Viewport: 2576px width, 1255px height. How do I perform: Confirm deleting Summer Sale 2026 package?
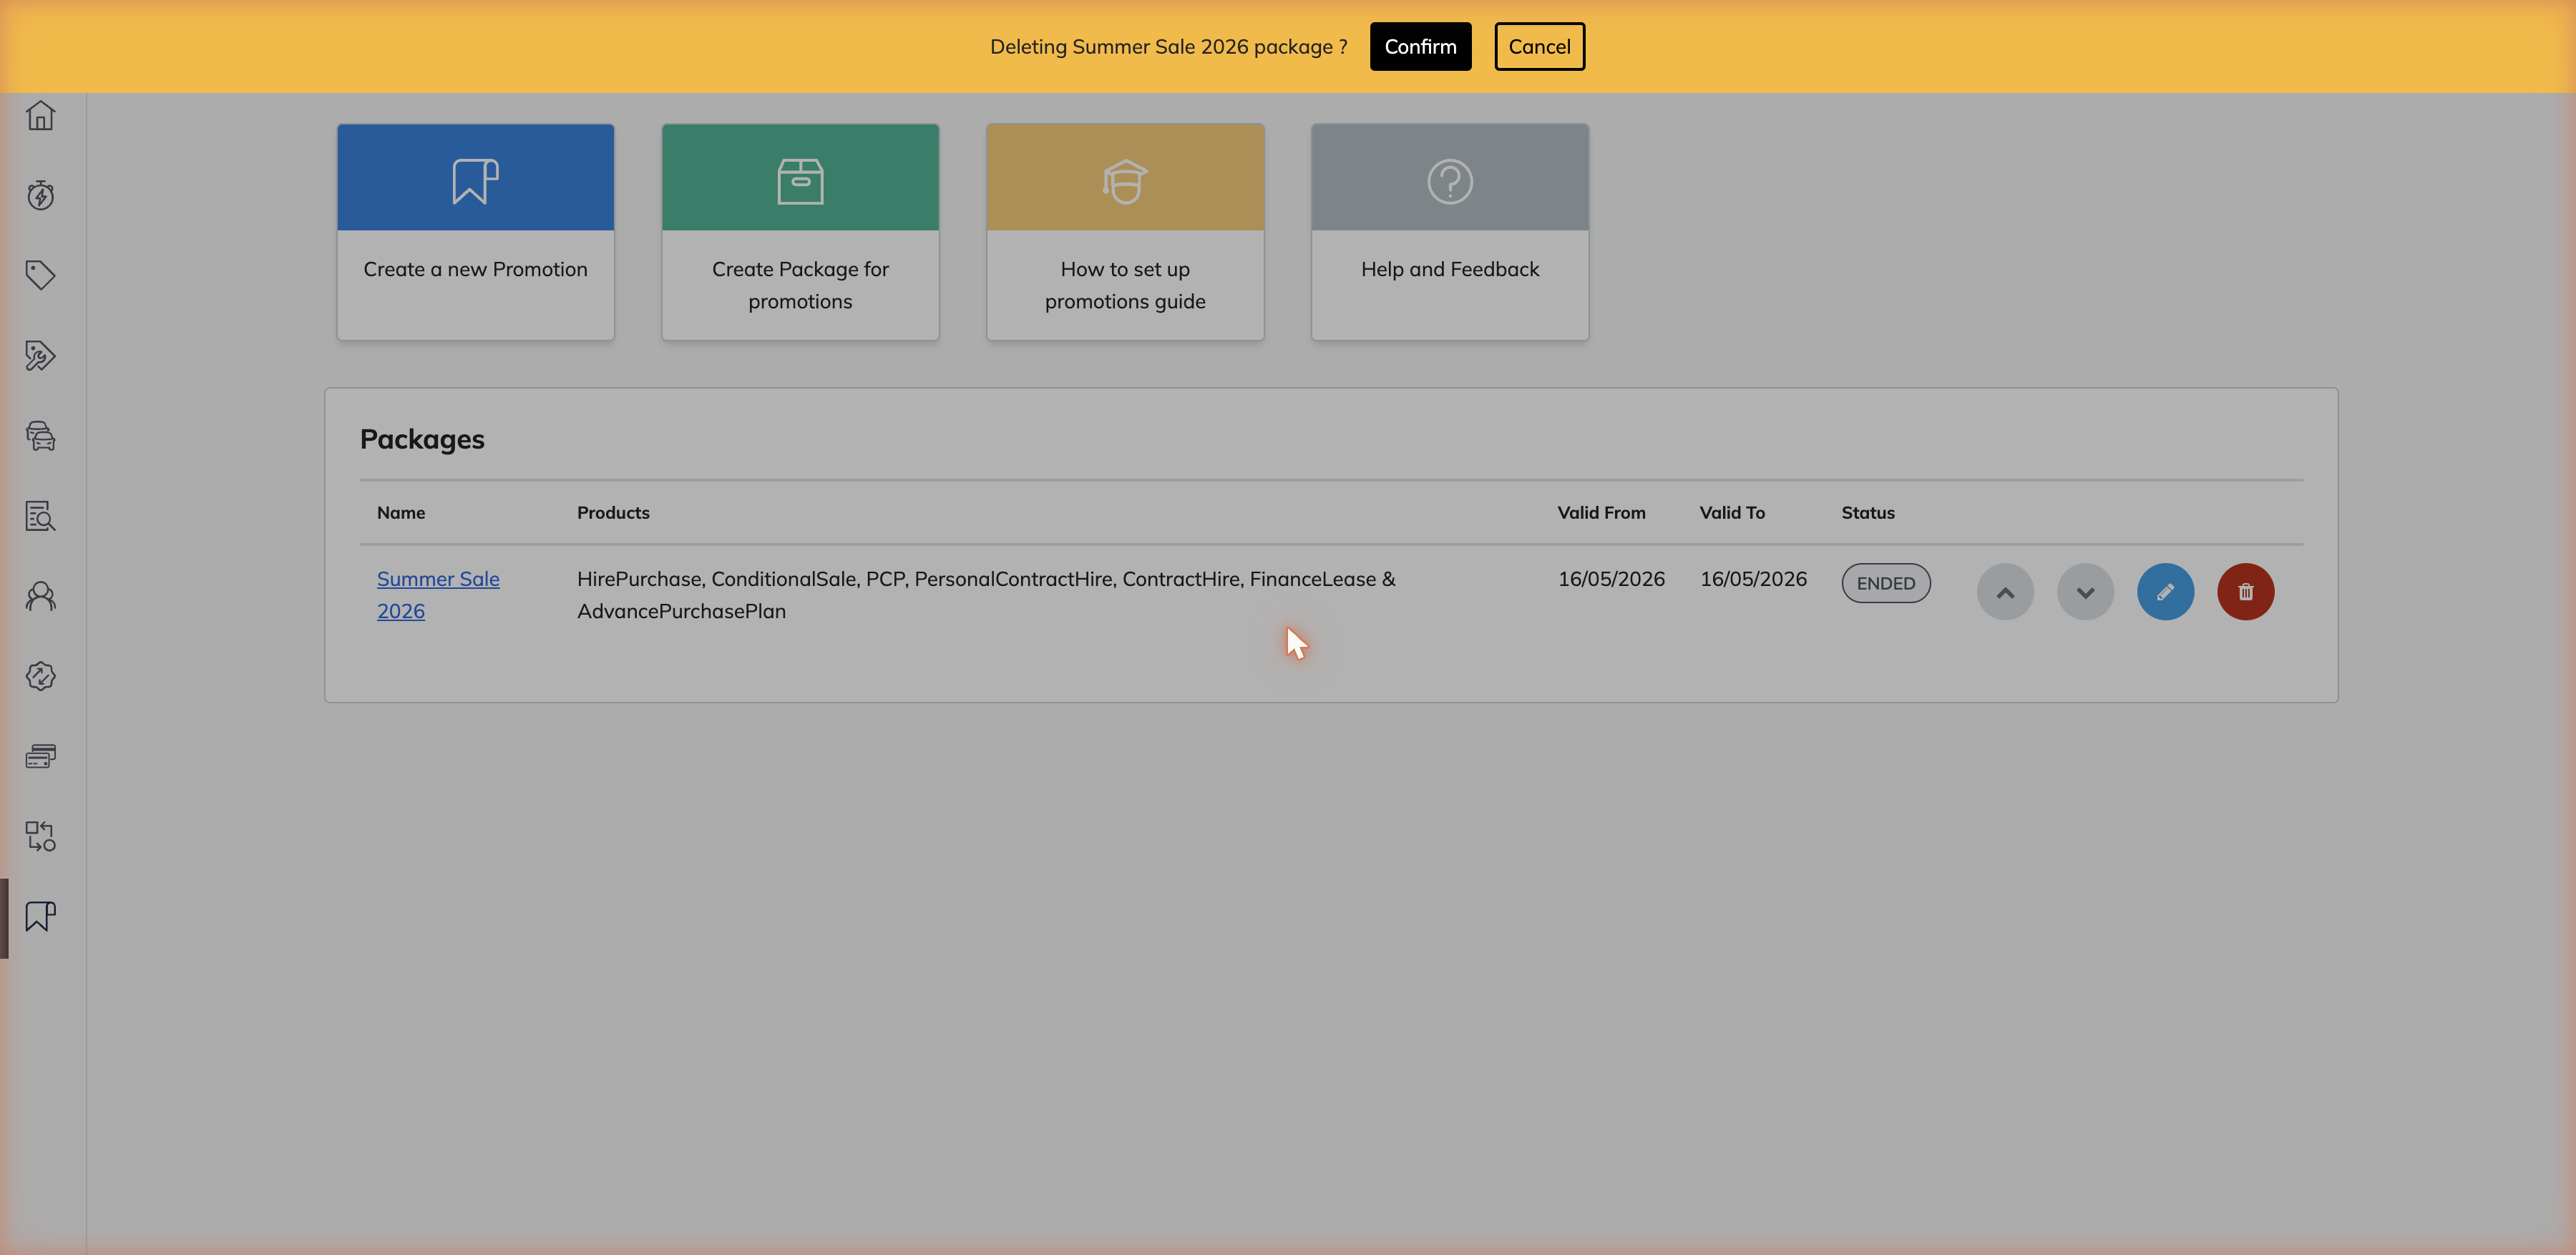pos(1420,47)
